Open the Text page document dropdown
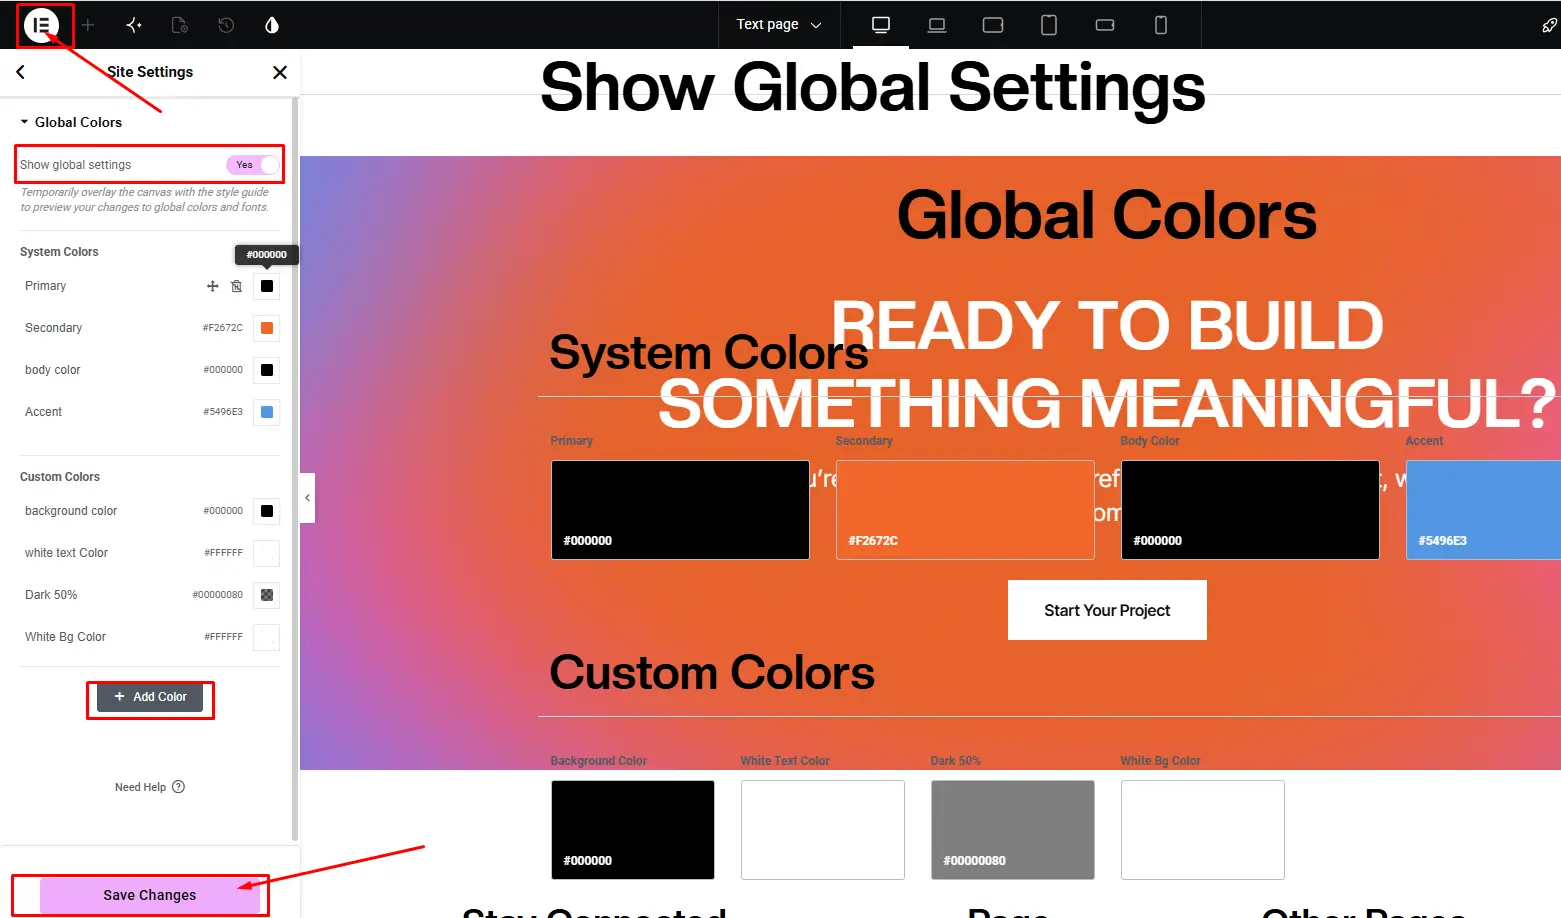1561x918 pixels. coord(779,25)
